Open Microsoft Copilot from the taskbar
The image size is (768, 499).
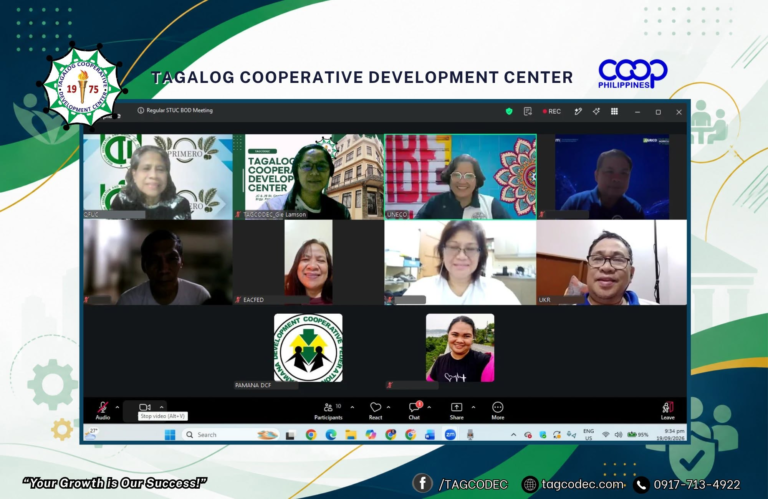click(x=371, y=434)
